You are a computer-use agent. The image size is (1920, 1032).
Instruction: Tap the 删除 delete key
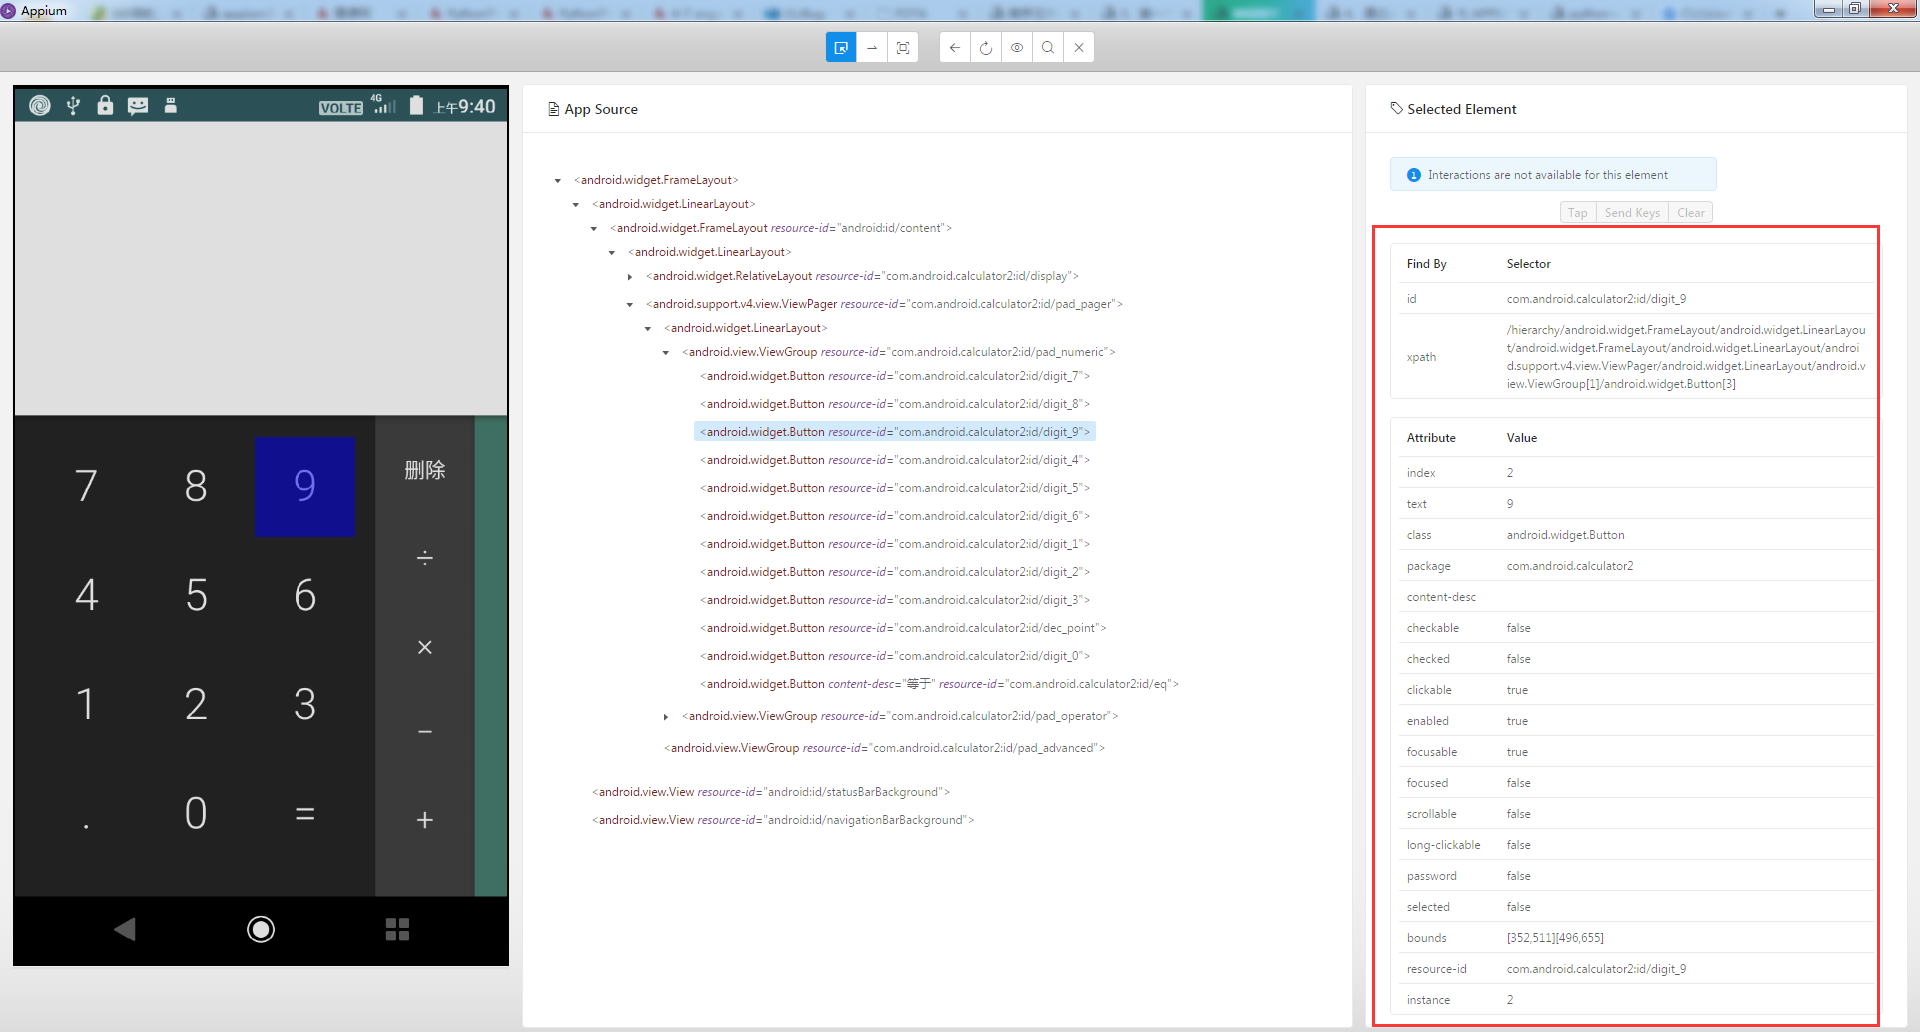click(x=425, y=470)
